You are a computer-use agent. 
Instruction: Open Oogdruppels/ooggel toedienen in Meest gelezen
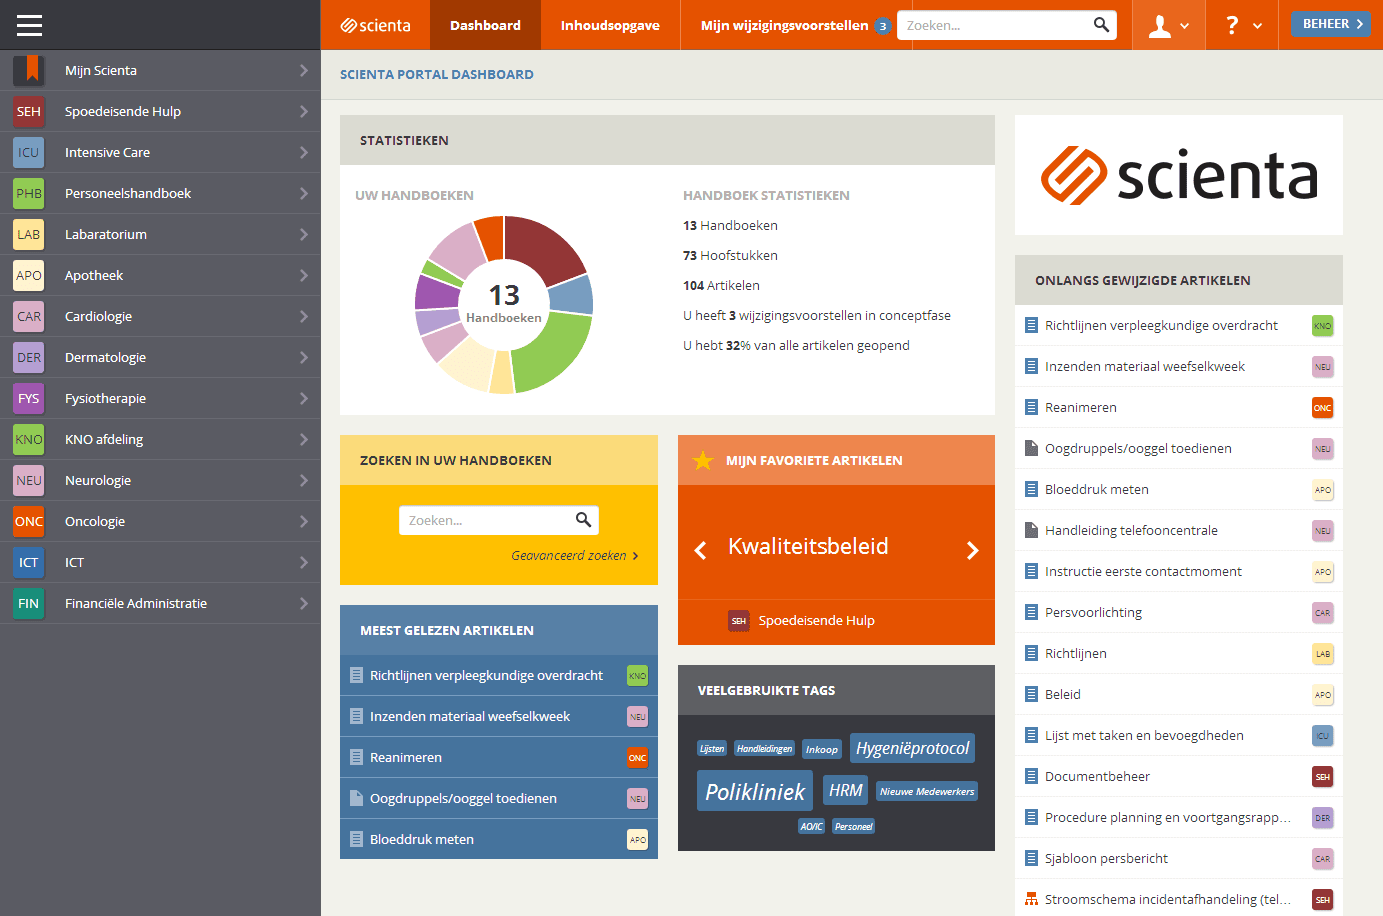pyautogui.click(x=499, y=798)
